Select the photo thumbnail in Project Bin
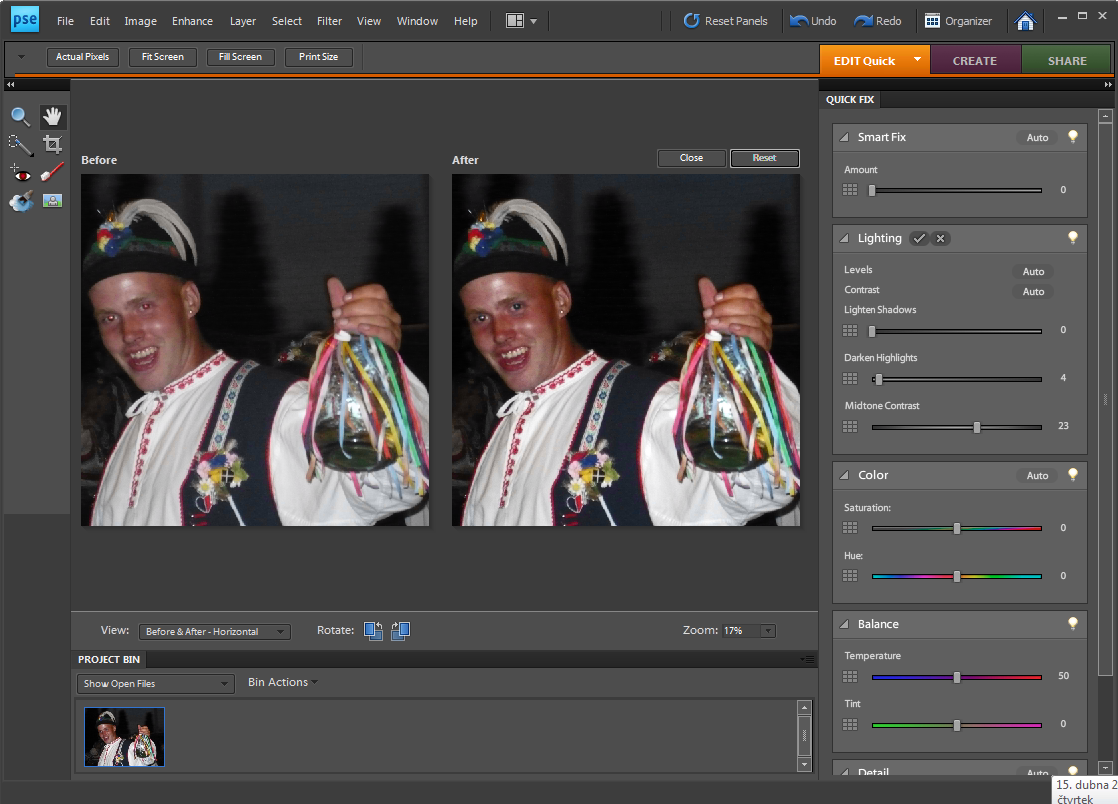The height and width of the screenshot is (804, 1118). point(125,737)
